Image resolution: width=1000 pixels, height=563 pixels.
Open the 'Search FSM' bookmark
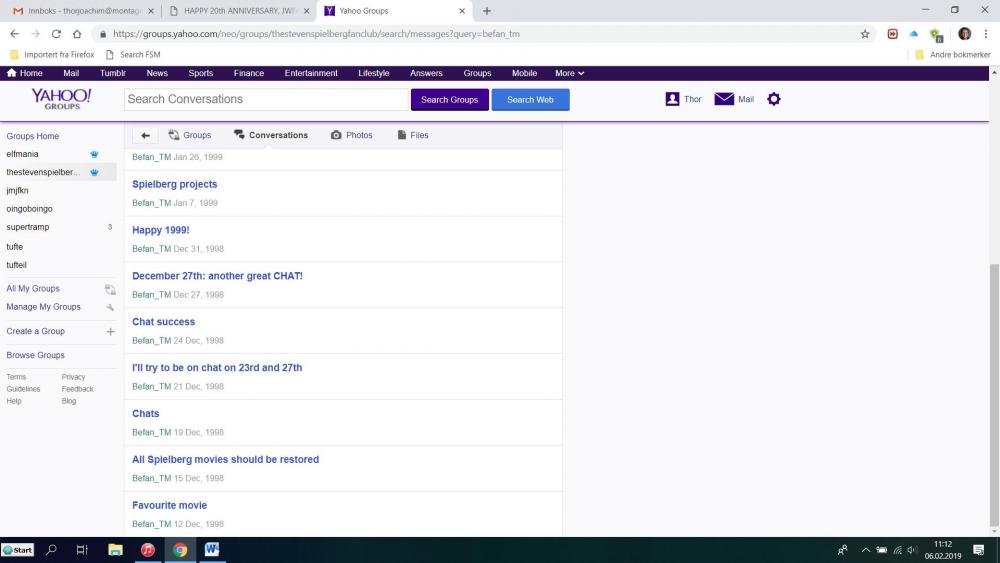133,55
